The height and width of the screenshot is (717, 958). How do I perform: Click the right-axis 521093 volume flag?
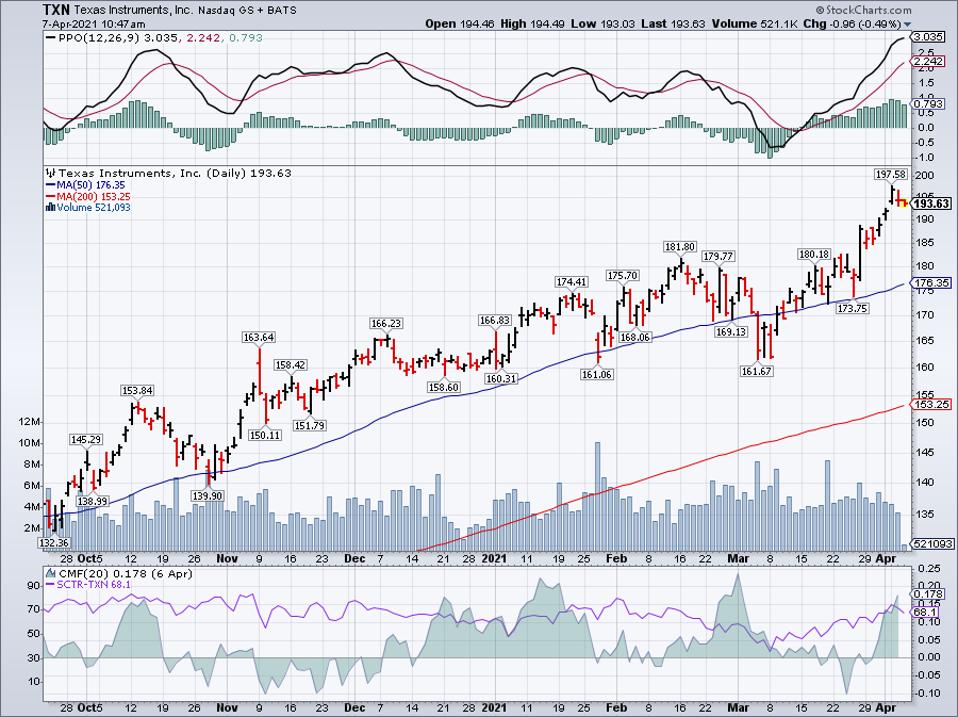[x=932, y=544]
